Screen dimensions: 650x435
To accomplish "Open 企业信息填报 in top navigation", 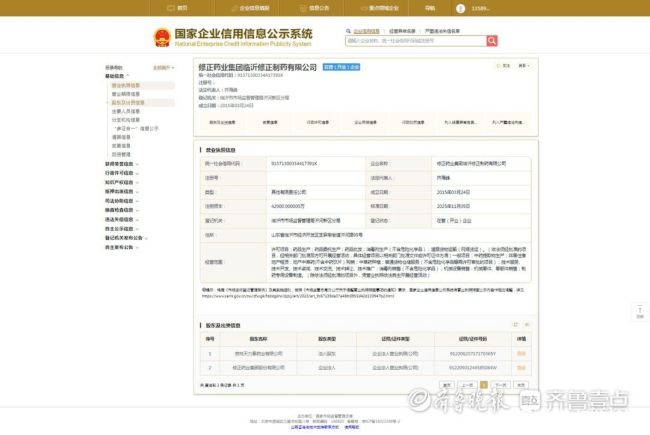I will pos(250,8).
